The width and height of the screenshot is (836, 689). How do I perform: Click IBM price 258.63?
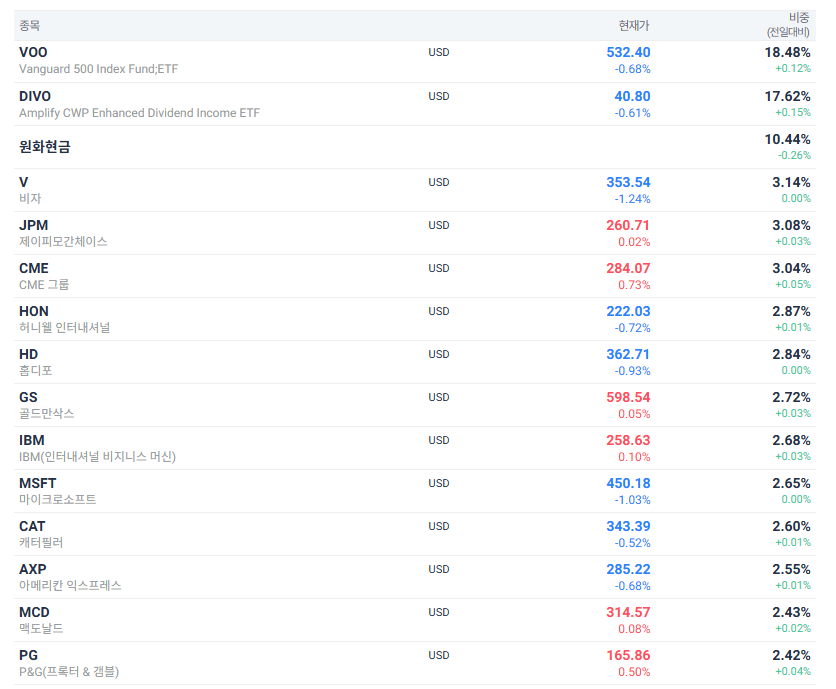tap(628, 440)
